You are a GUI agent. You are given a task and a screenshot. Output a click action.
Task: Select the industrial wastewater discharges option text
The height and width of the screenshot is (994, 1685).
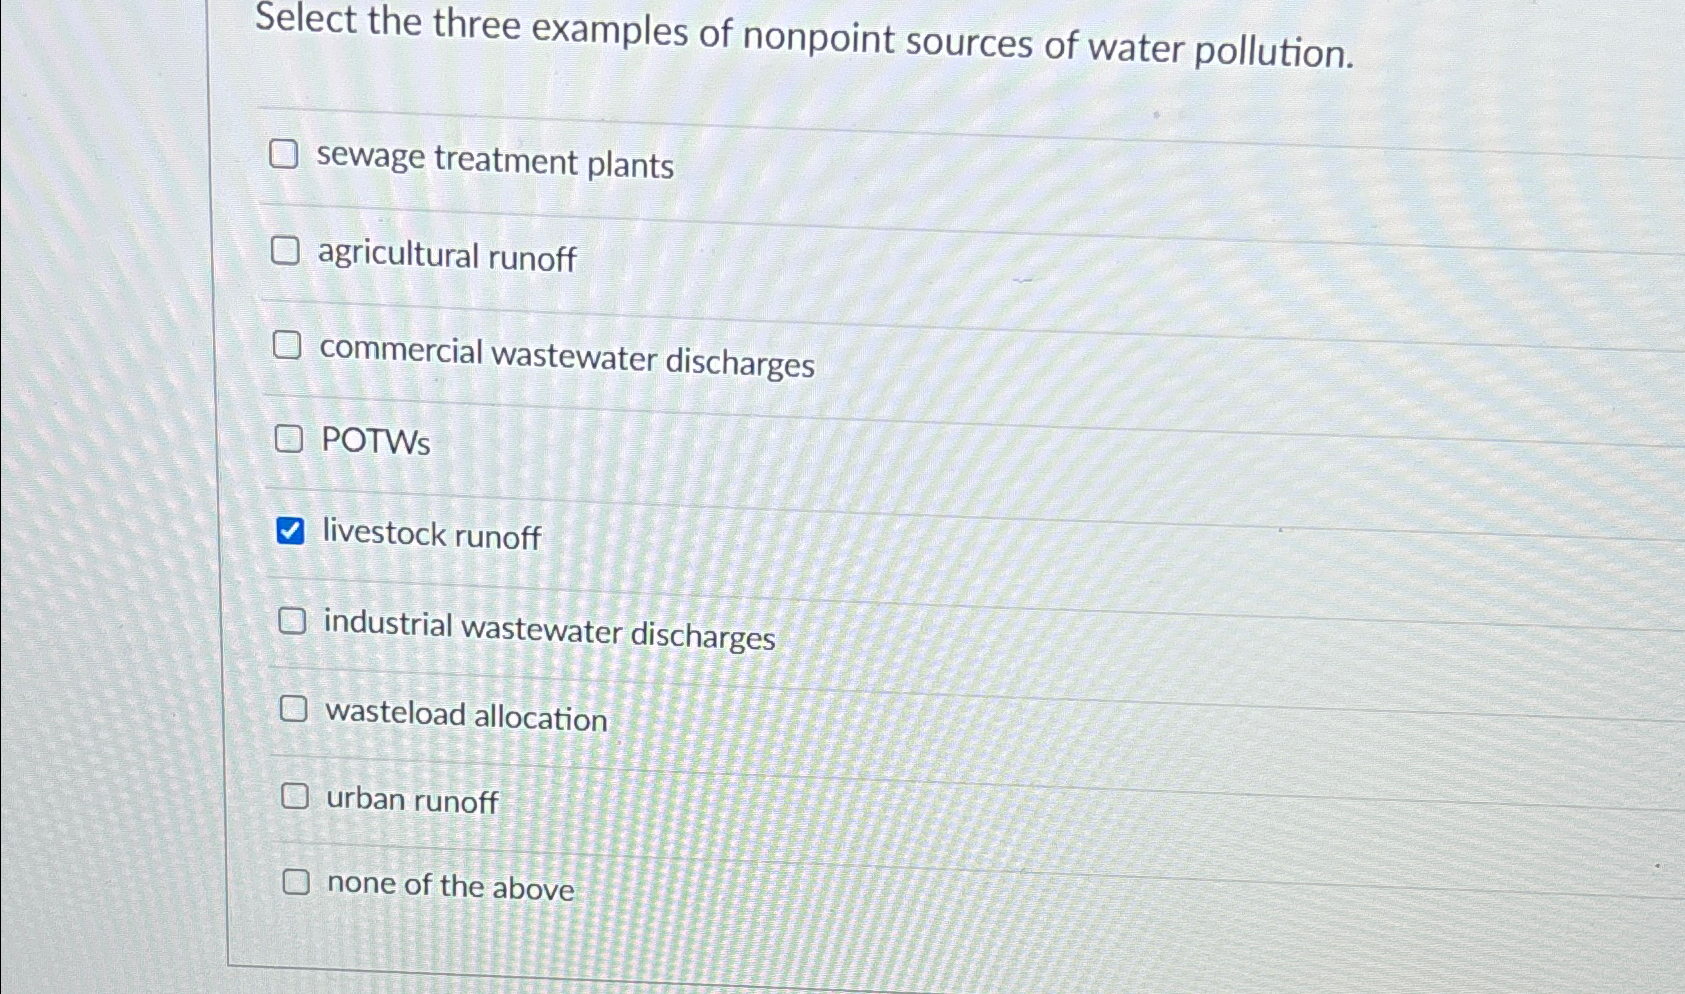[x=549, y=628]
